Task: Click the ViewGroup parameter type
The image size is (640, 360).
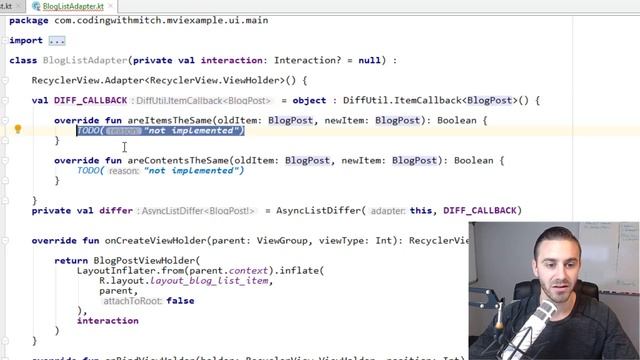Action: (282, 240)
